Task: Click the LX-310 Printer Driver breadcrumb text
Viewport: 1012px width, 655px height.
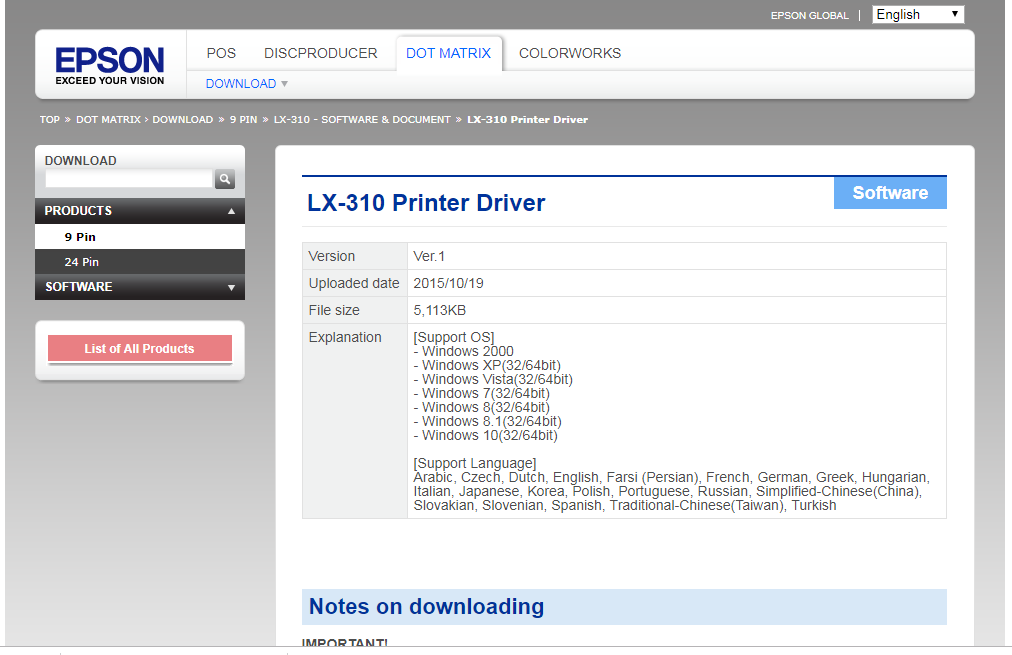Action: (x=527, y=119)
